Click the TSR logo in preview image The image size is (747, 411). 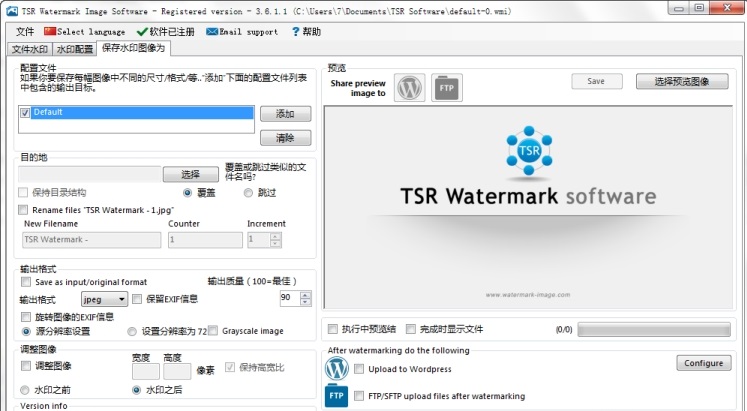(x=529, y=150)
